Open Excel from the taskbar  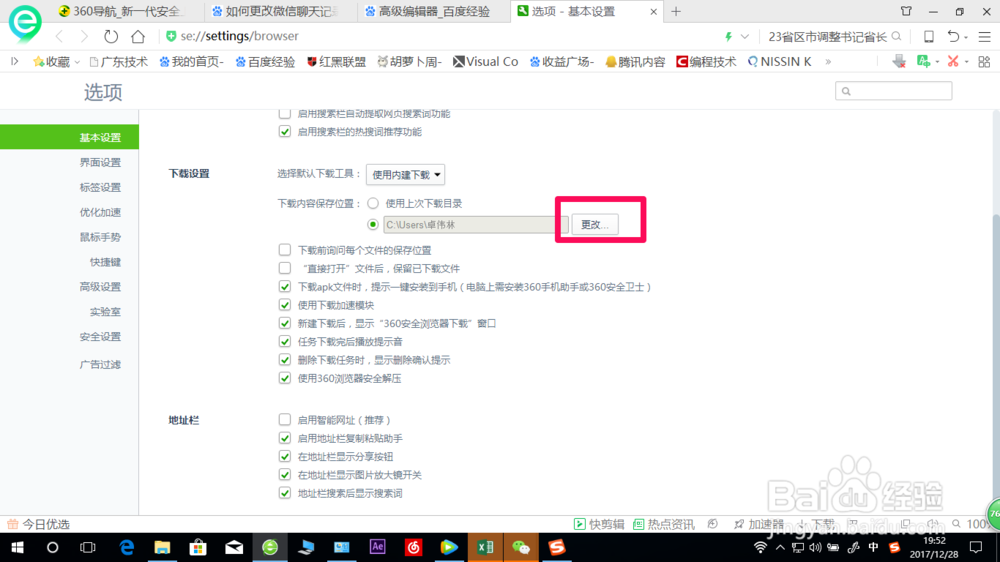(x=485, y=547)
